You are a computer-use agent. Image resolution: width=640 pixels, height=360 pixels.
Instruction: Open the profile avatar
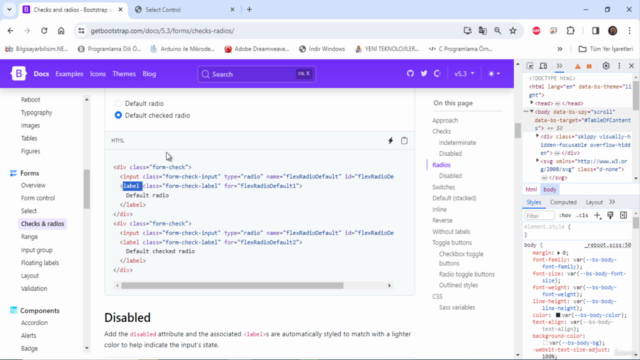click(613, 31)
